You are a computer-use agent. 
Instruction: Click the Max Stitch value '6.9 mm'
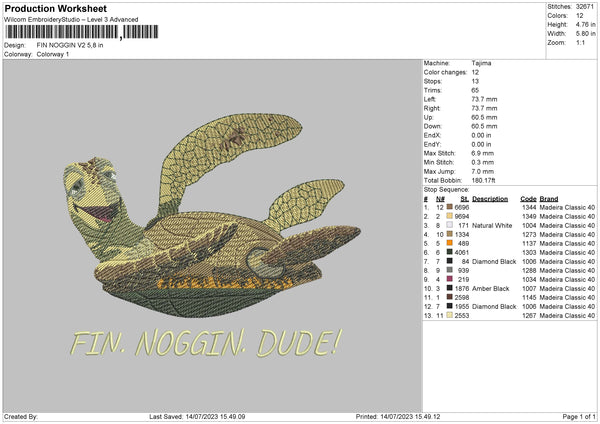click(482, 153)
